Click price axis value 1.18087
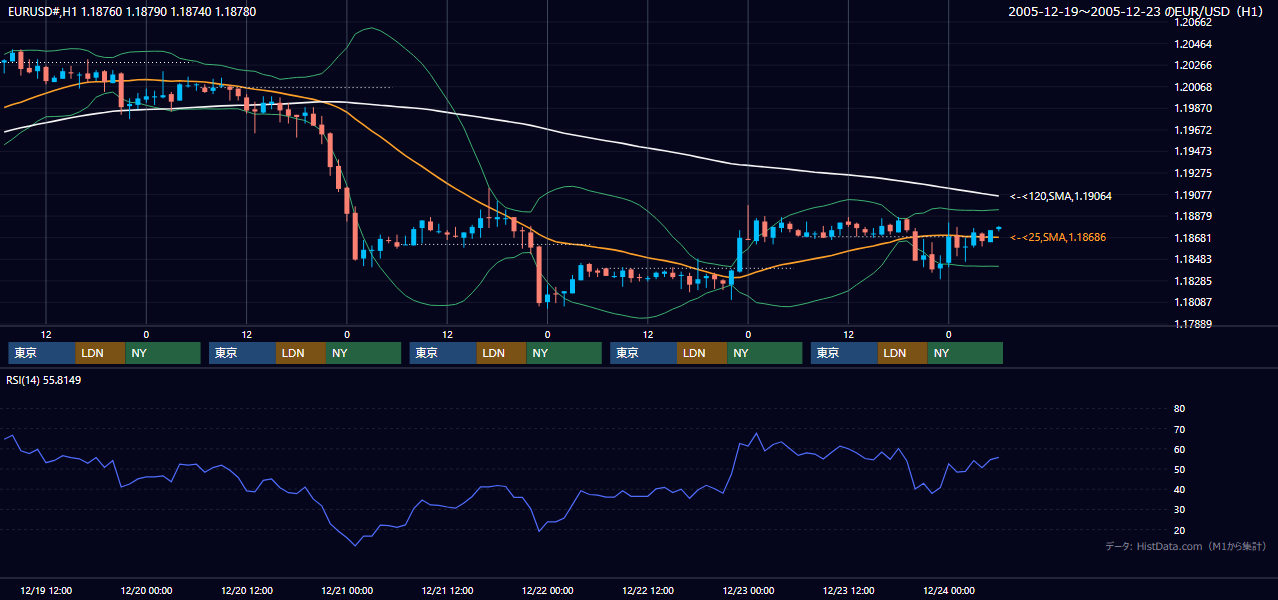 (1193, 302)
